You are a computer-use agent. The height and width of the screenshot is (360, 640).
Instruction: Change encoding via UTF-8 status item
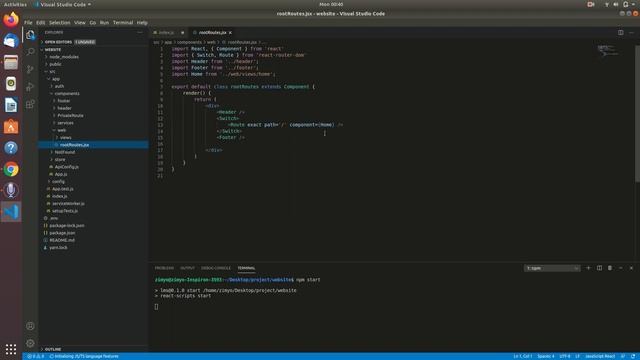(565, 356)
